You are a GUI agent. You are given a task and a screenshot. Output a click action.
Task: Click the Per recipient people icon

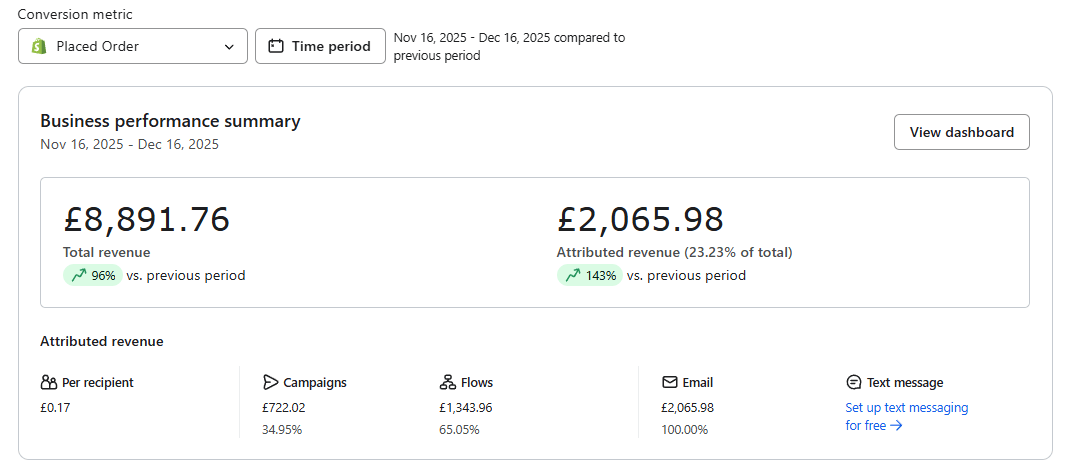click(49, 382)
